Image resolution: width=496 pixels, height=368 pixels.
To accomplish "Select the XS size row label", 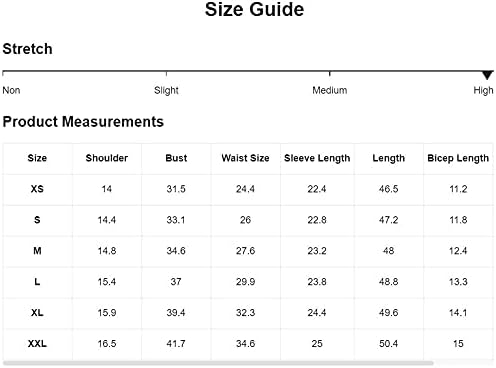I will [37, 189].
